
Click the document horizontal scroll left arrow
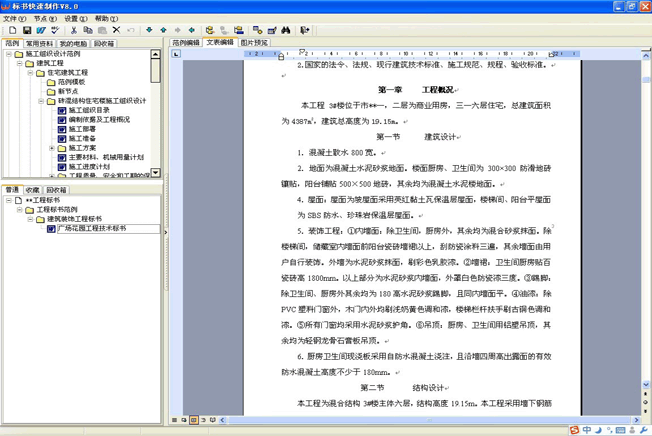[x=222, y=420]
